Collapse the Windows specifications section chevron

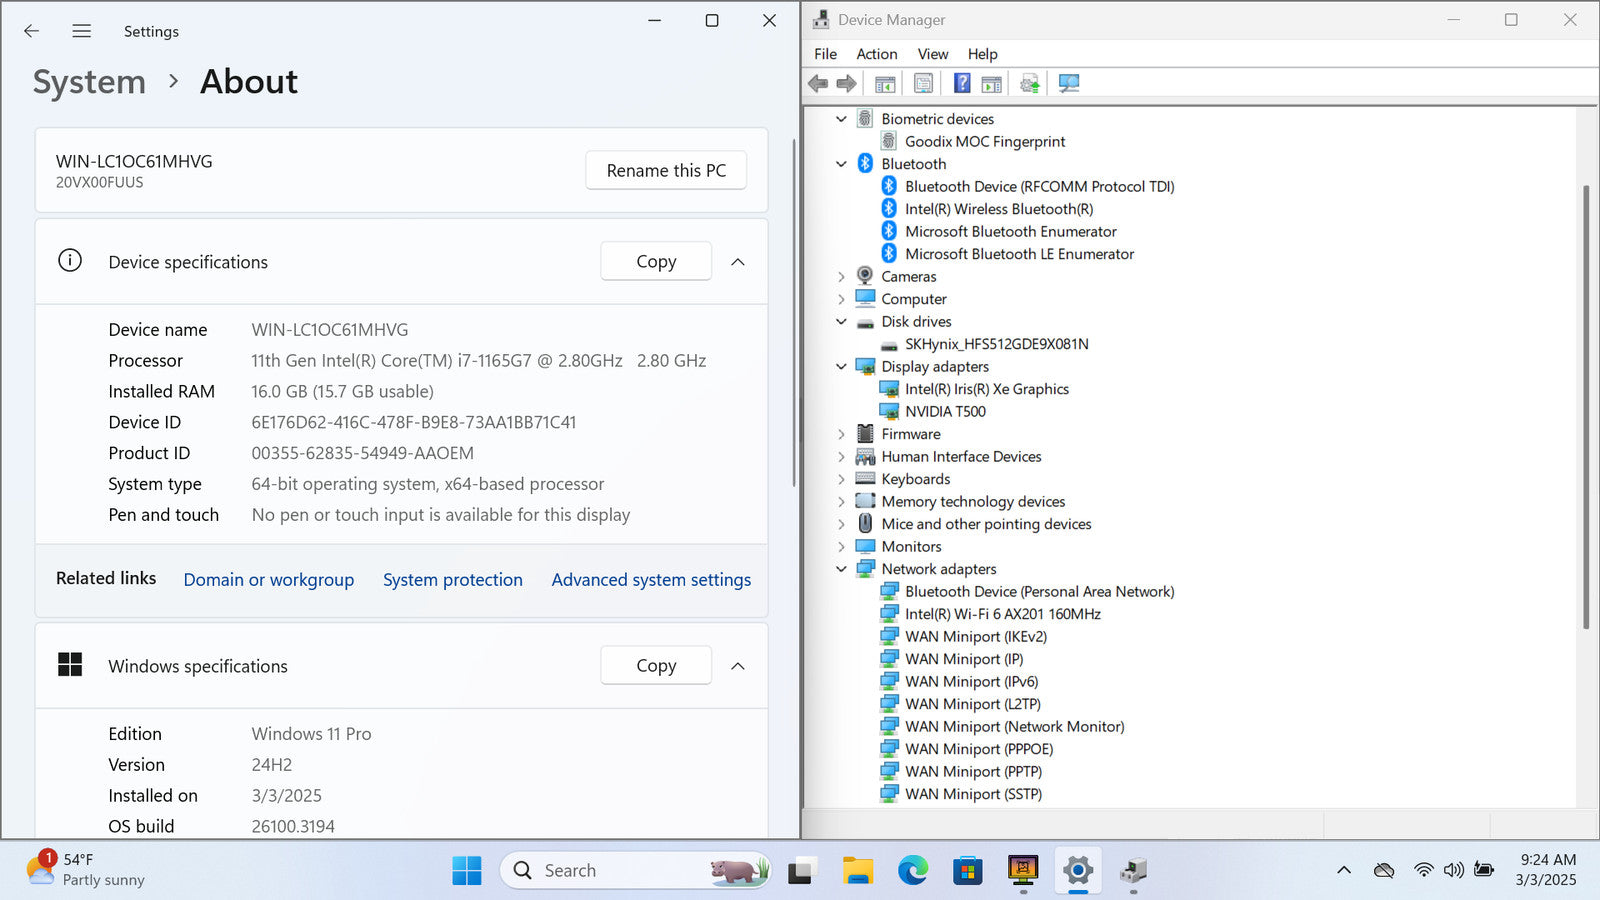point(738,666)
